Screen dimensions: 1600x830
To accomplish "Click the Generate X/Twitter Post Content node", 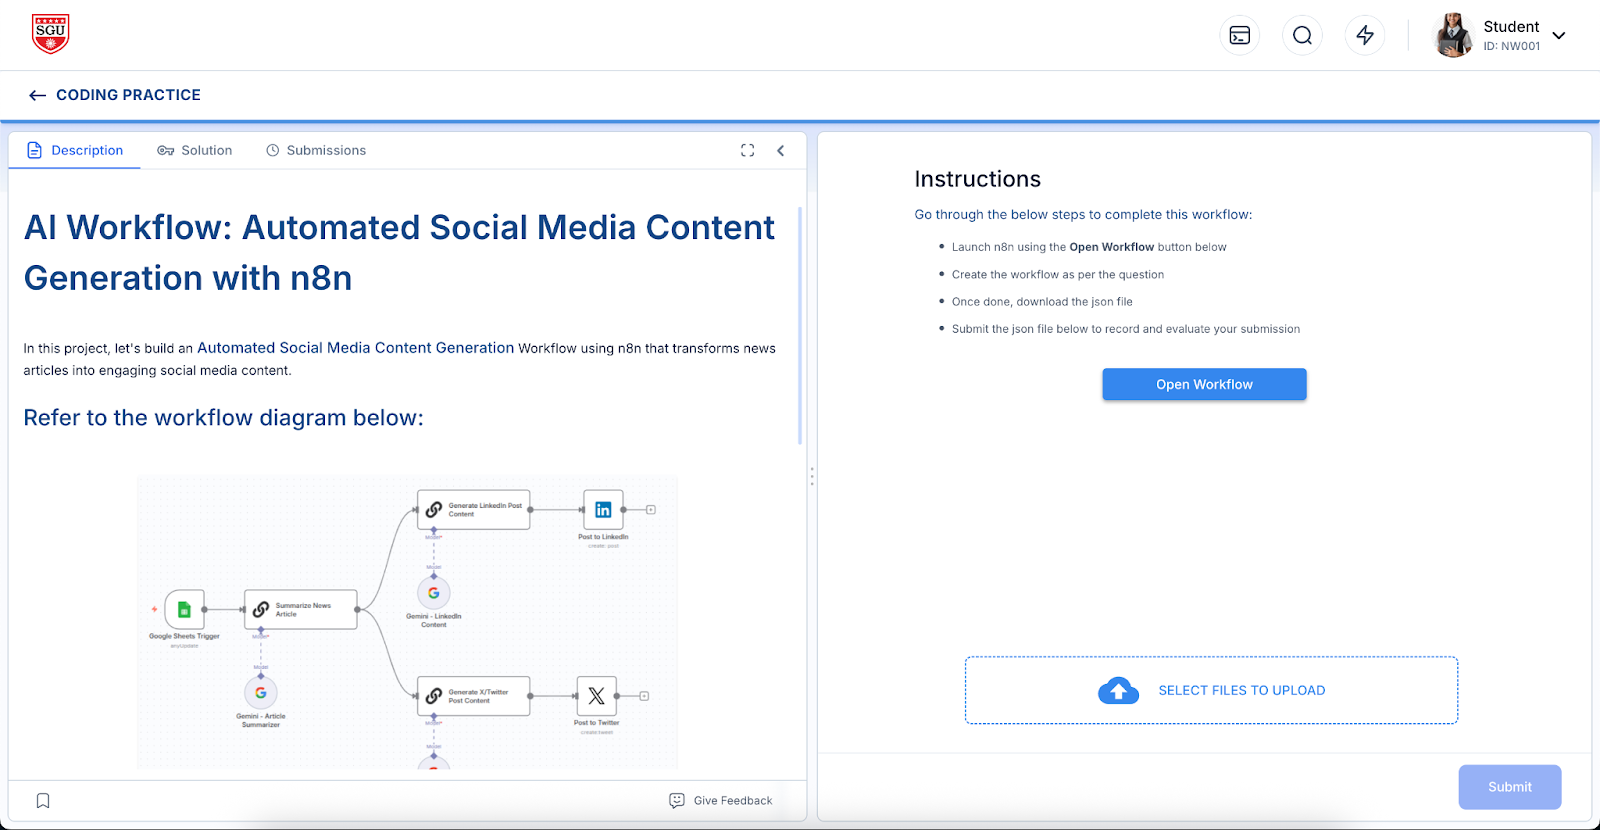I will (473, 696).
